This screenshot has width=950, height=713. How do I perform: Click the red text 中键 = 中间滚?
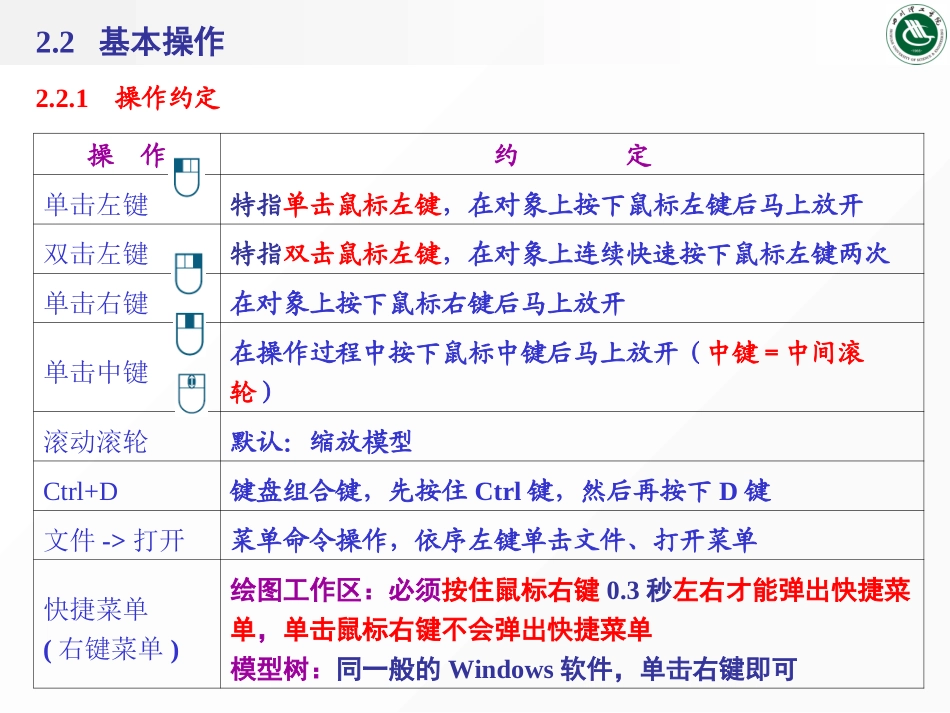(786, 352)
